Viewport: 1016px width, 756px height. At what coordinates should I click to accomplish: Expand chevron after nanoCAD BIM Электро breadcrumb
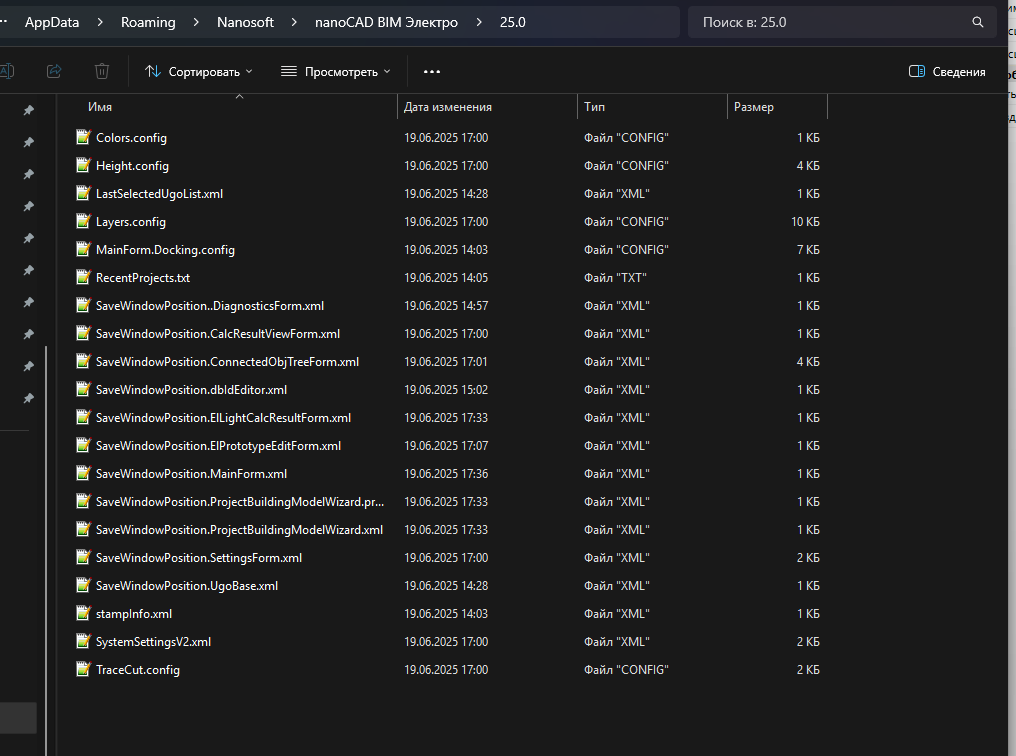coord(479,22)
